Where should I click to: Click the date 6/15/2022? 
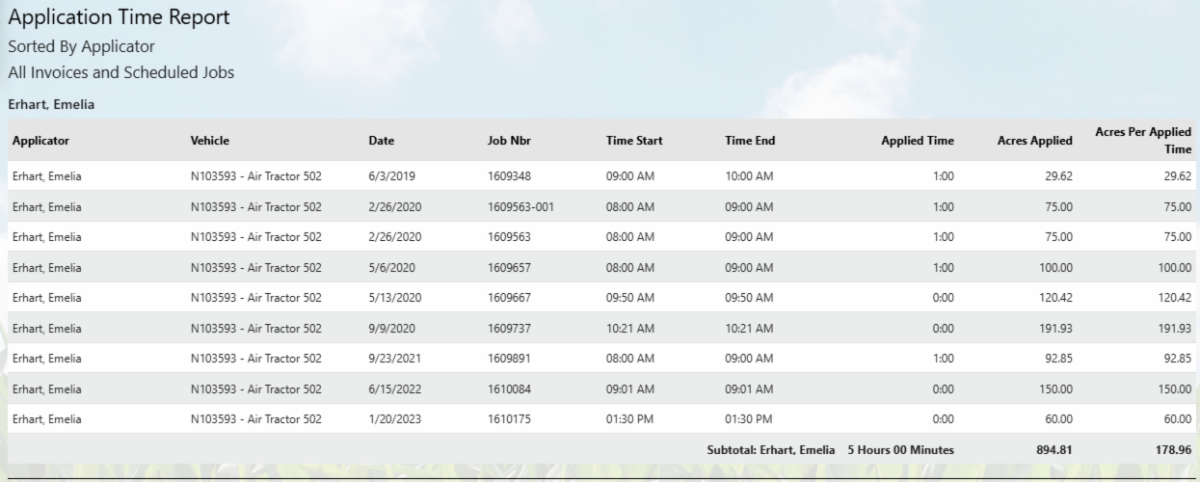[x=394, y=389]
